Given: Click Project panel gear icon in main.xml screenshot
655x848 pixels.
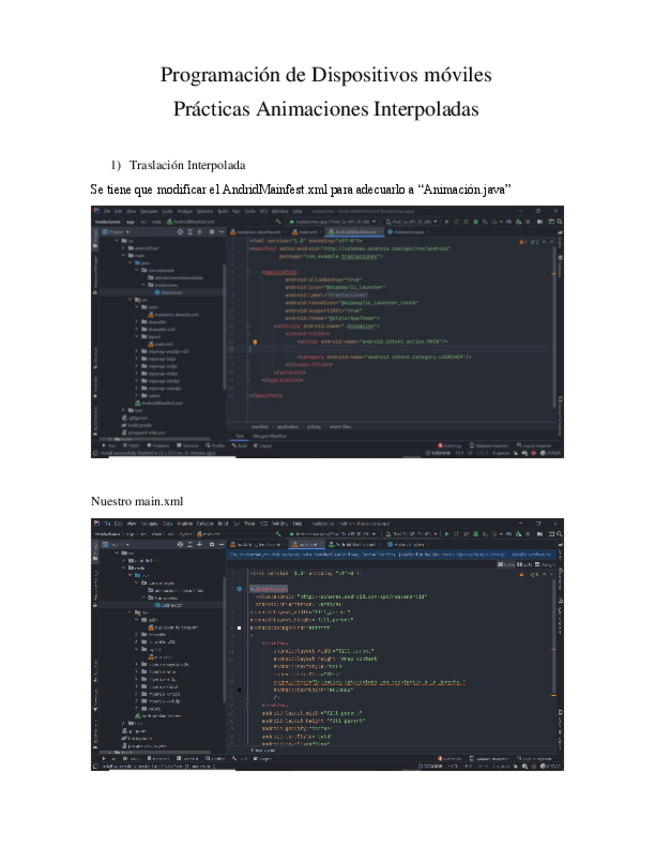Looking at the screenshot, I should pos(211,544).
